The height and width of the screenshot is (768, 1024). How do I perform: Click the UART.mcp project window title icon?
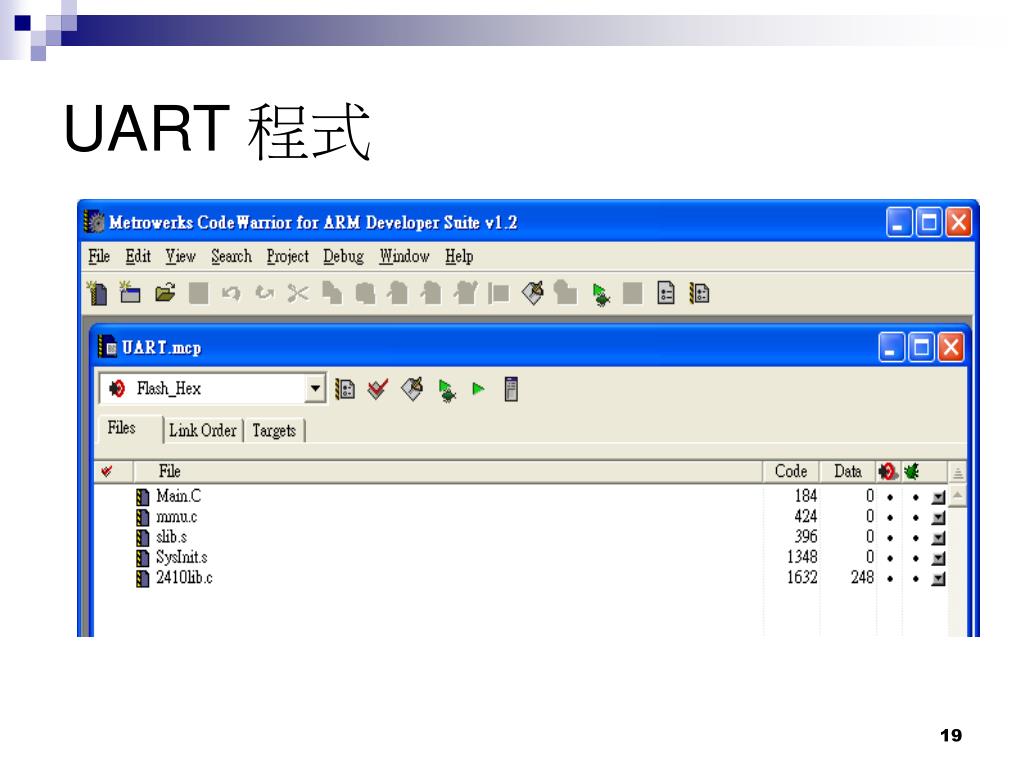[x=107, y=347]
